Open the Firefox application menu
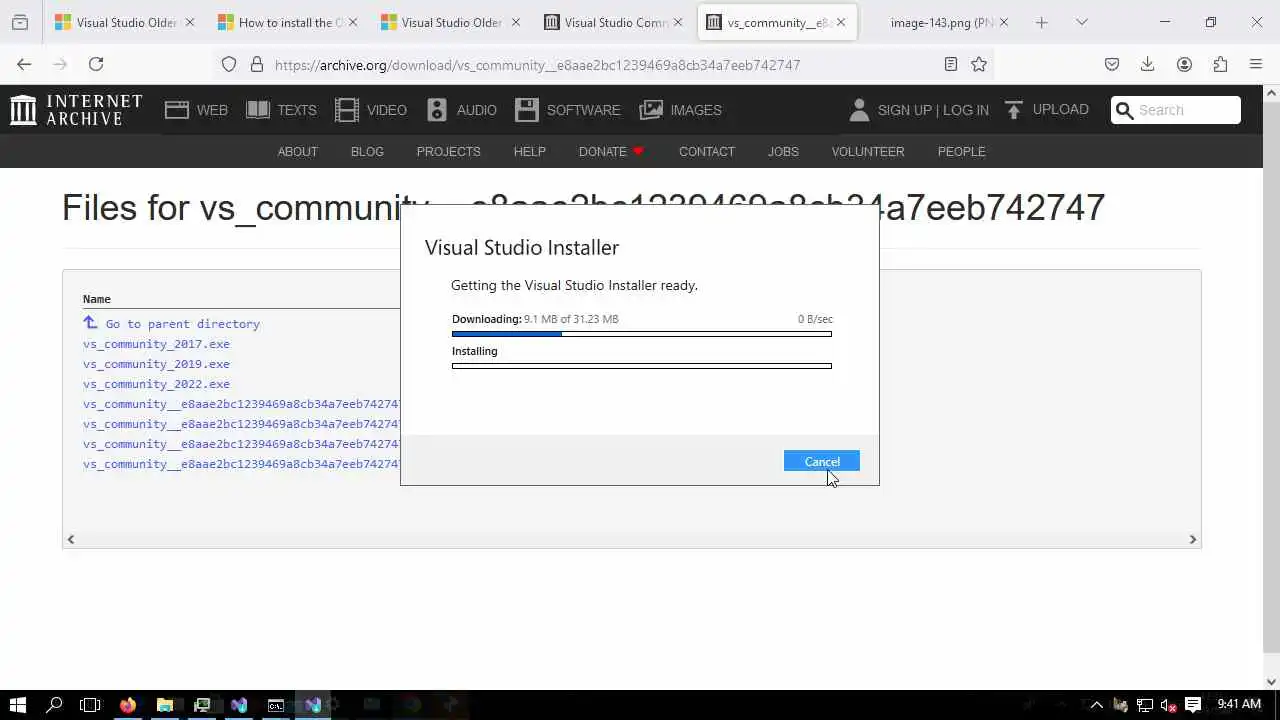Viewport: 1280px width, 720px height. [1256, 64]
